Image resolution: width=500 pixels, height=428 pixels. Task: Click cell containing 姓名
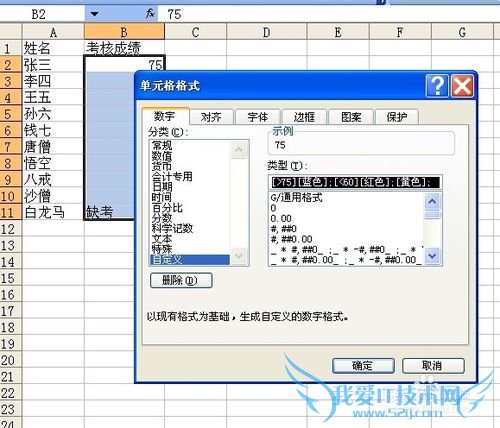[x=53, y=48]
